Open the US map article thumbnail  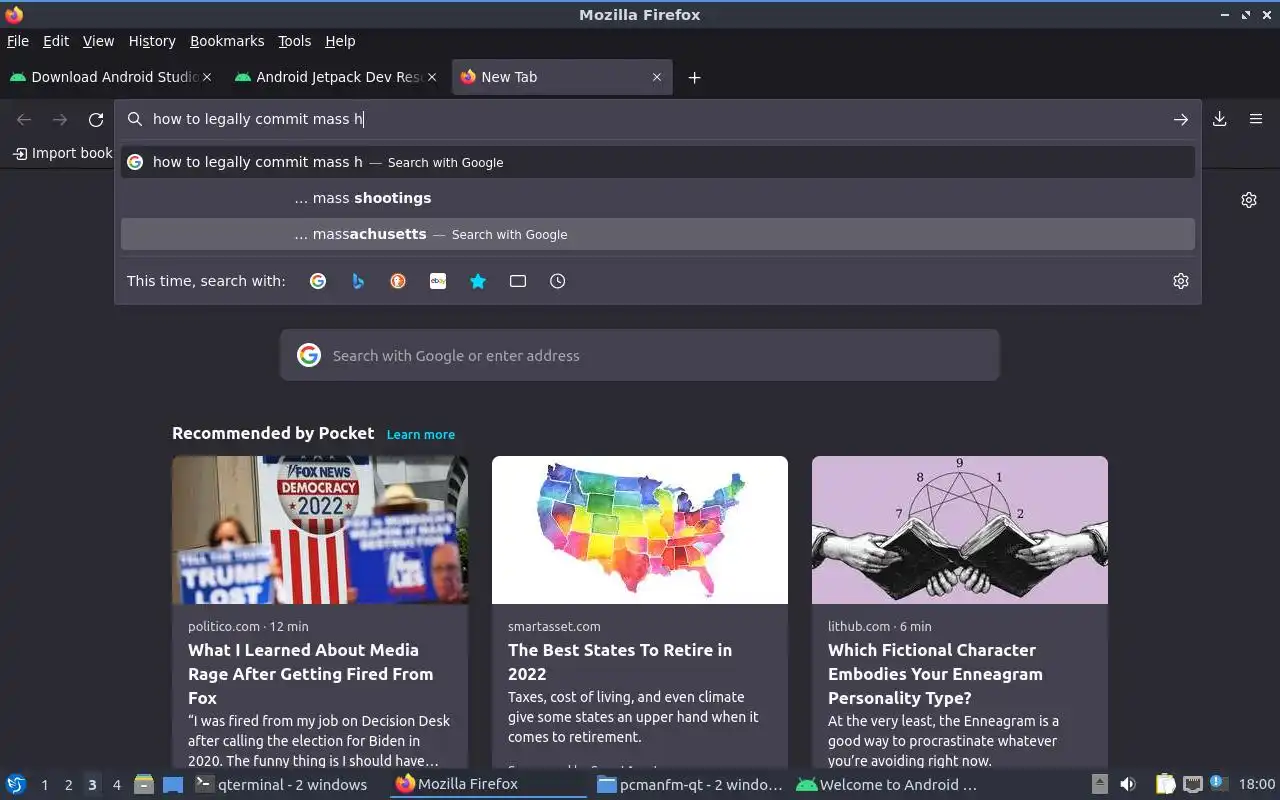click(640, 530)
